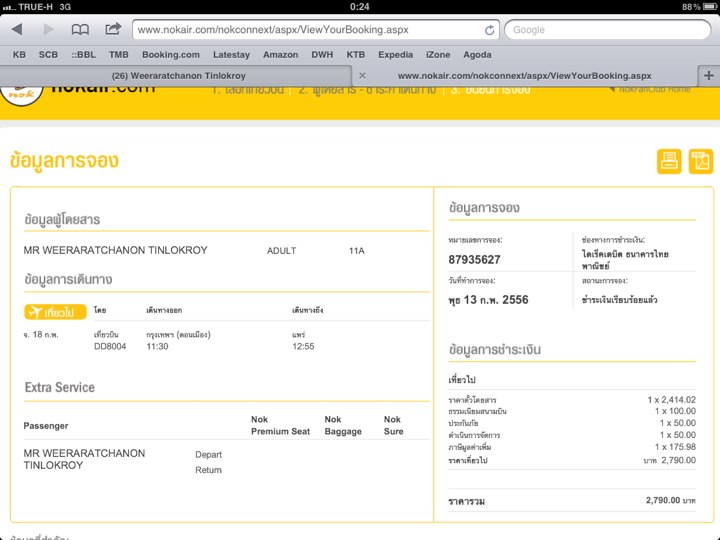Click flight number DD8004
Viewport: 720px width, 540px height.
click(x=110, y=346)
